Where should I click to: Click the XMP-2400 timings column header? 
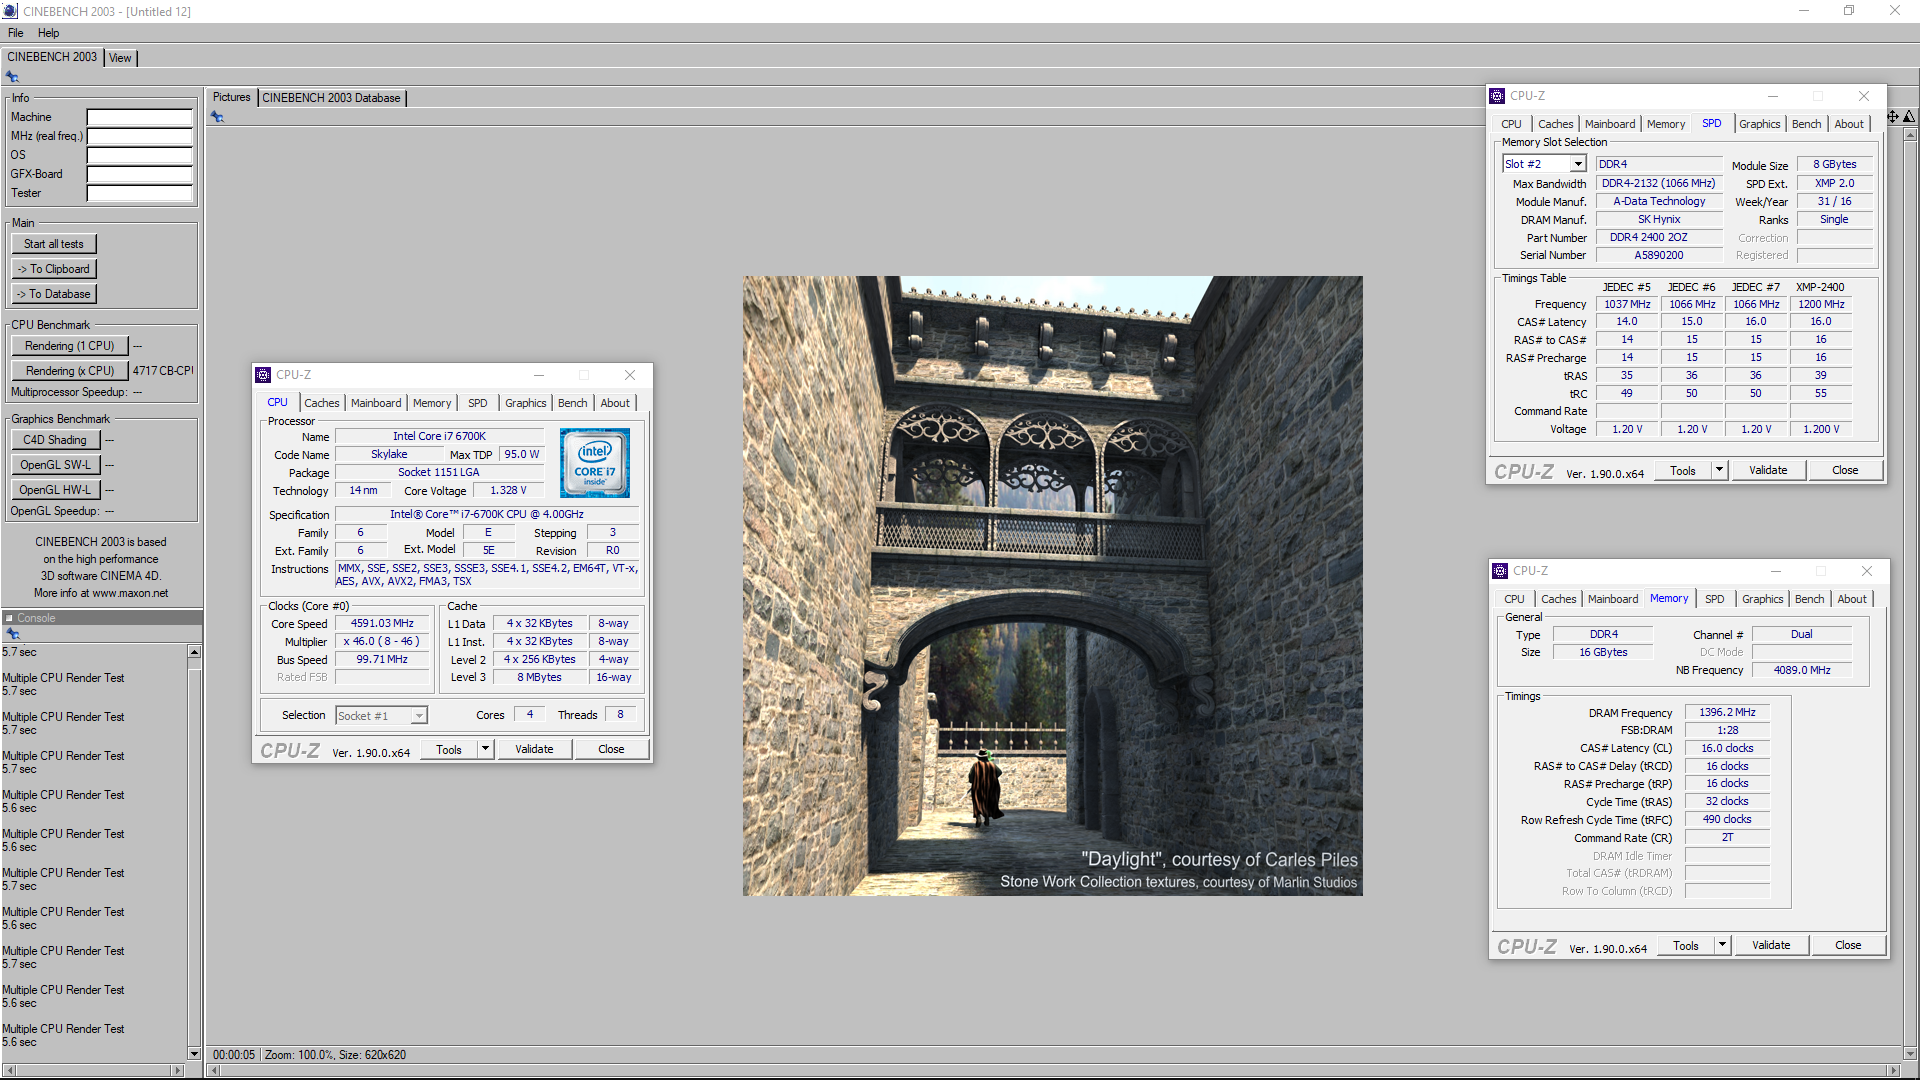1820,287
